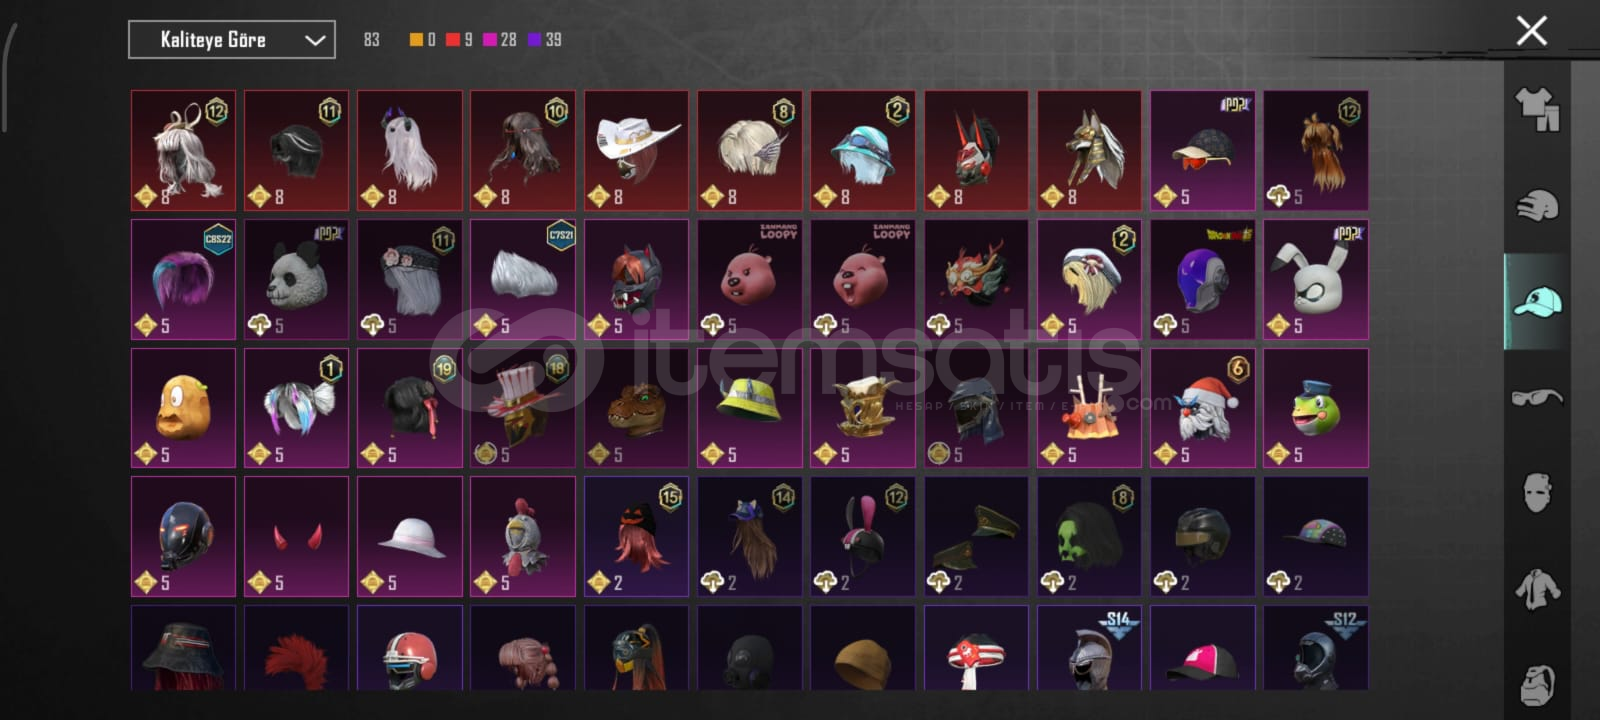Select the red devil horns item
The height and width of the screenshot is (720, 1600).
pos(296,536)
